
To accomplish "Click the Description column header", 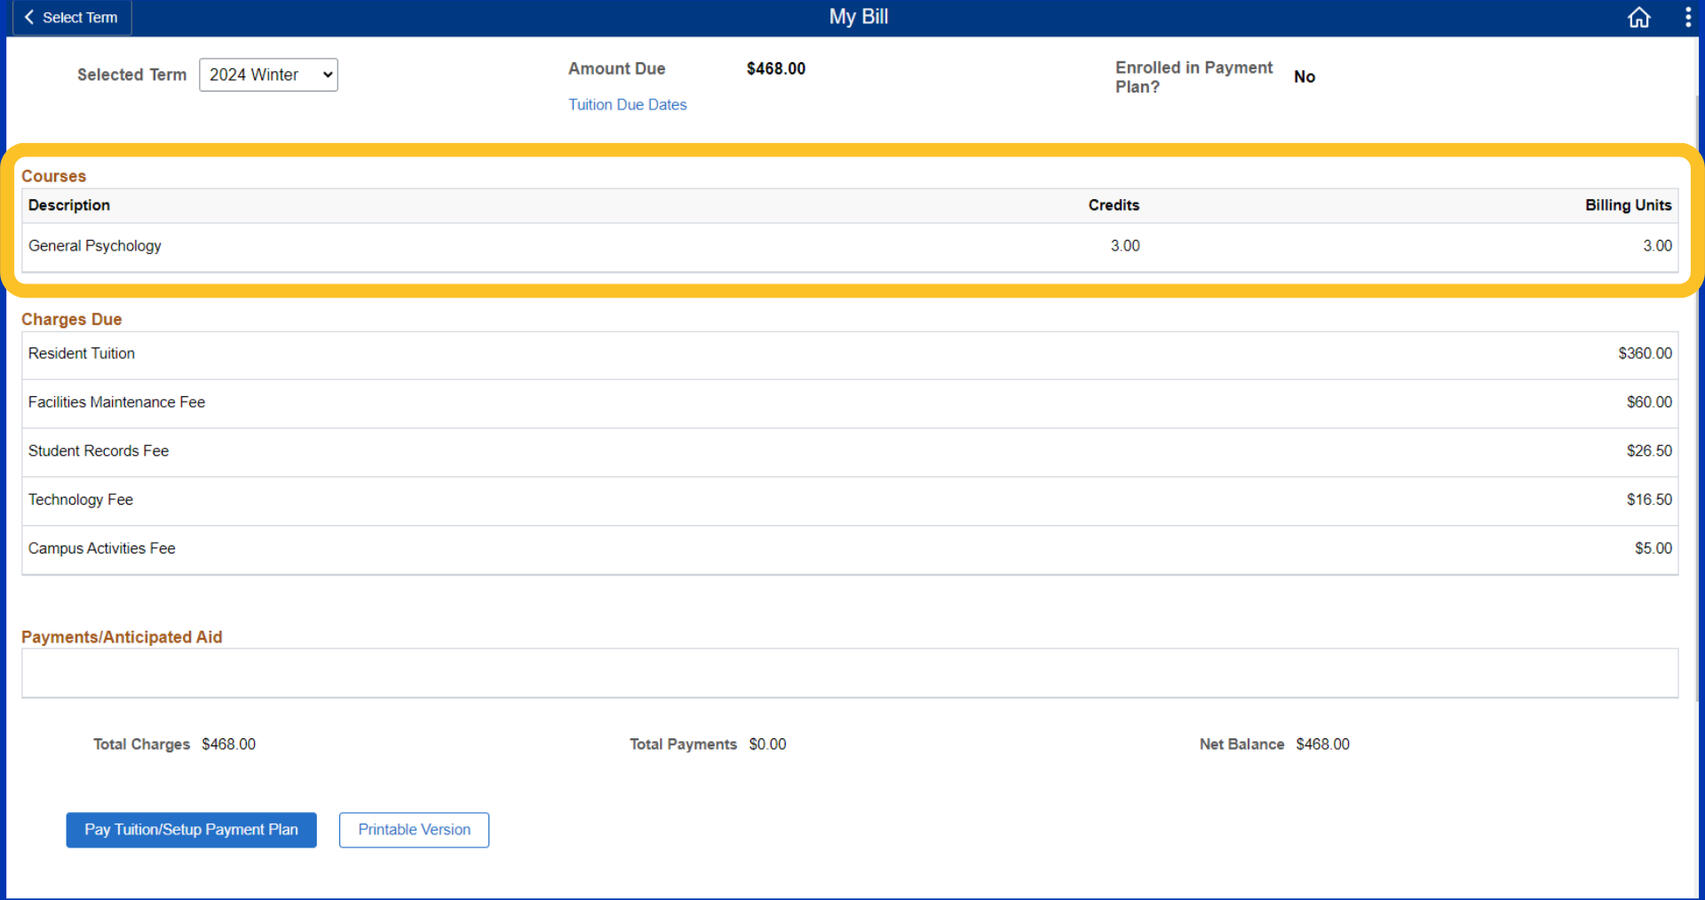I will point(69,205).
